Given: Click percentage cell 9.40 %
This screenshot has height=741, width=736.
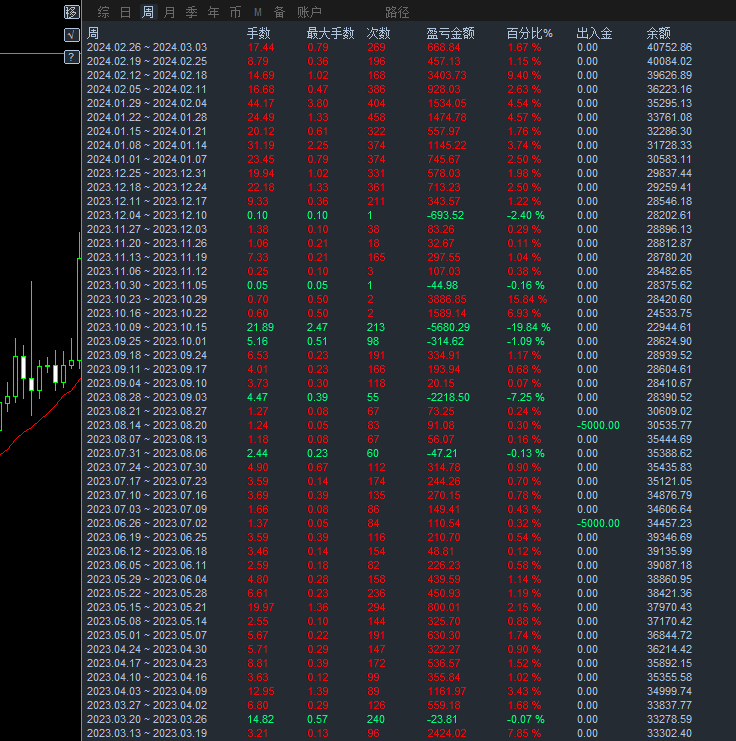Looking at the screenshot, I should pyautogui.click(x=524, y=75).
